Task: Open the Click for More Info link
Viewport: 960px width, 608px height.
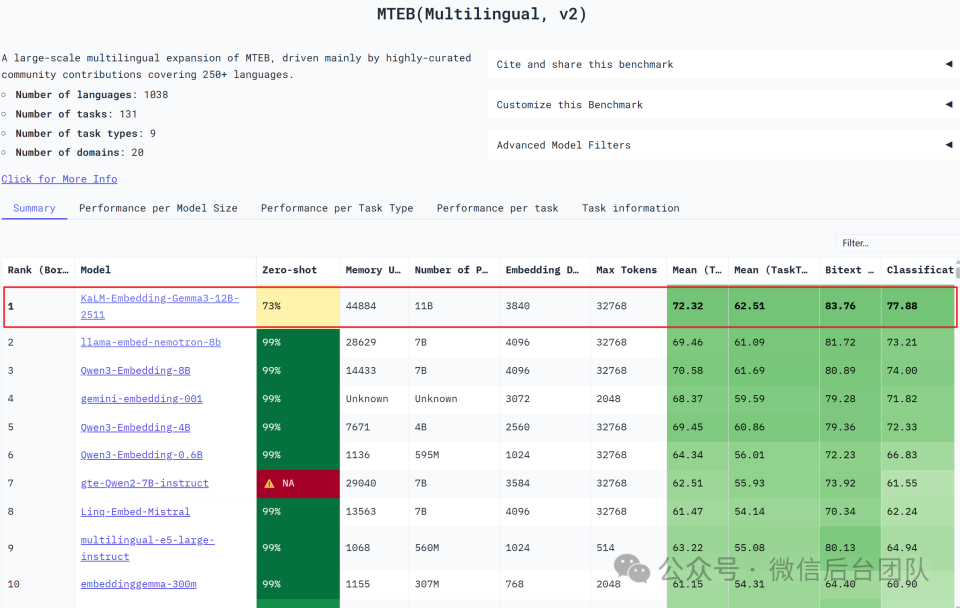Action: pyautogui.click(x=59, y=179)
